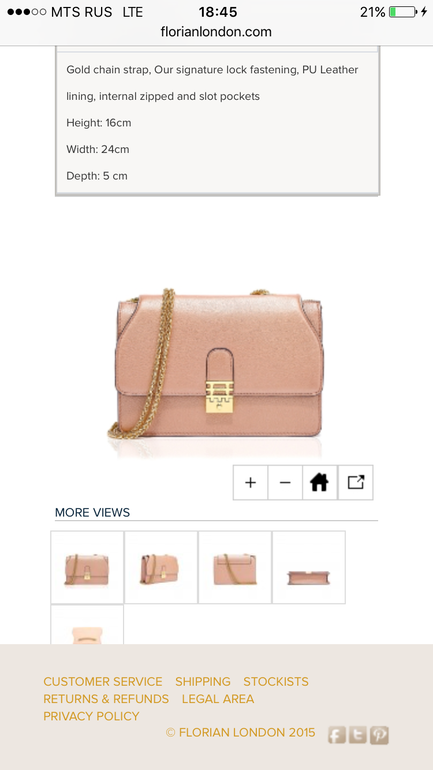
Task: Select the angled side view thumbnail
Action: pos(161,567)
